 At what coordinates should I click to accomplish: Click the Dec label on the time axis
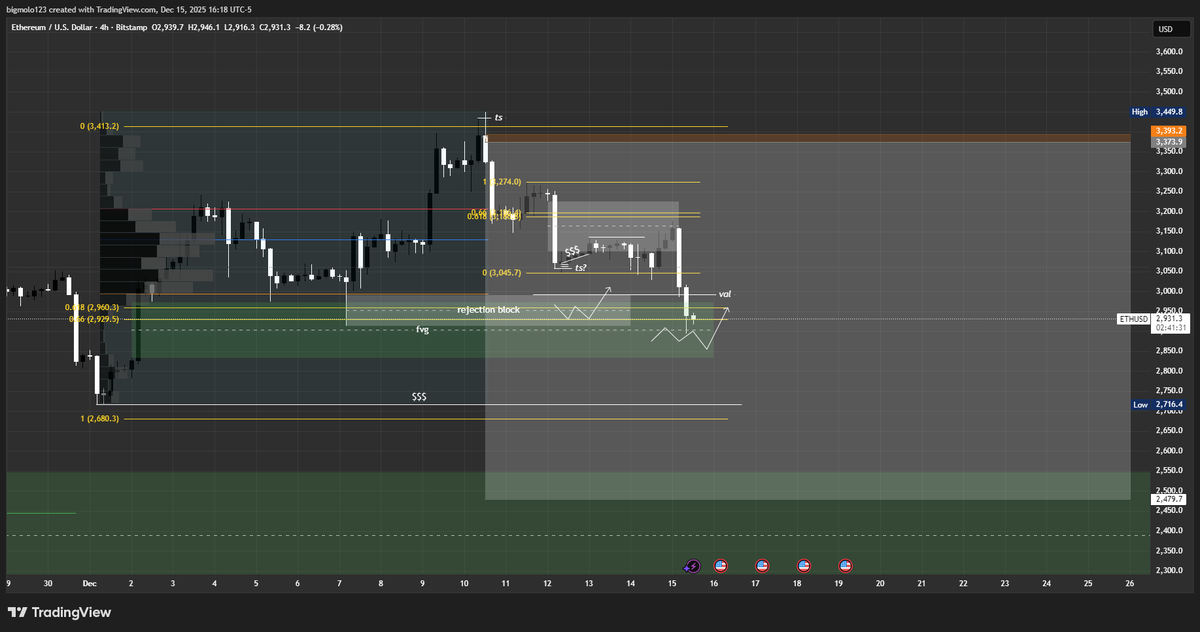[89, 582]
